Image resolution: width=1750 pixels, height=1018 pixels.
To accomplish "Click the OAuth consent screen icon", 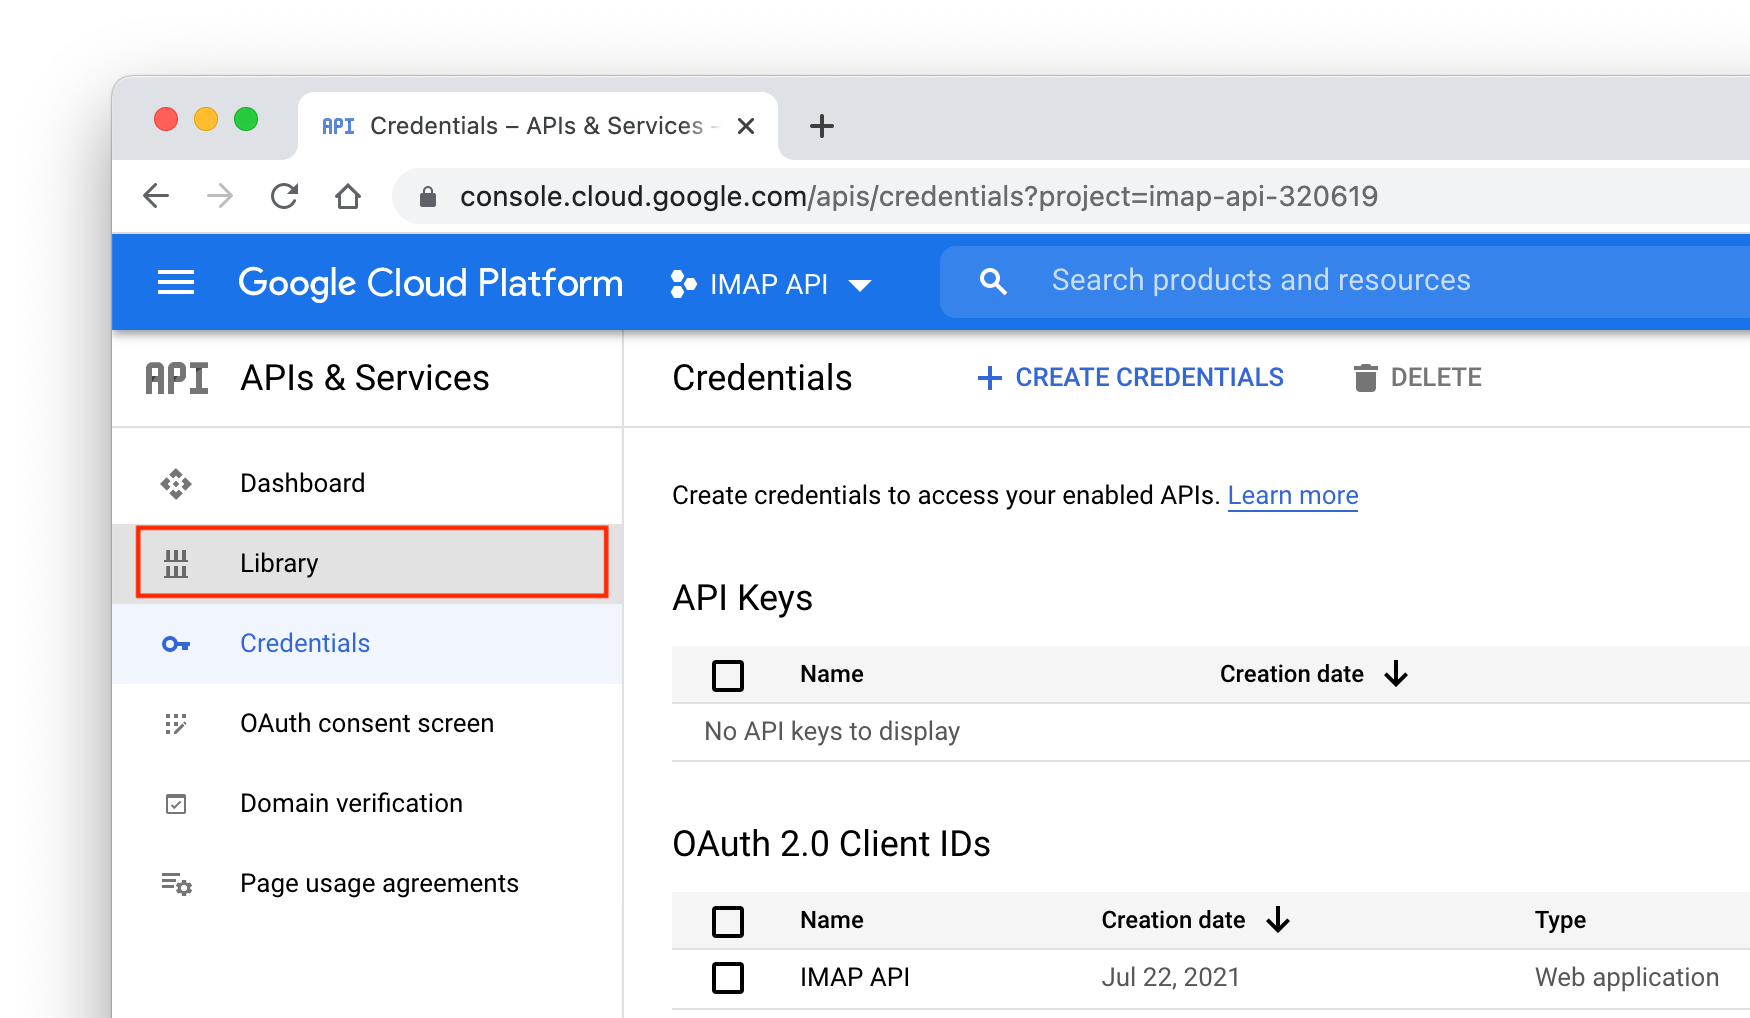I will [176, 724].
